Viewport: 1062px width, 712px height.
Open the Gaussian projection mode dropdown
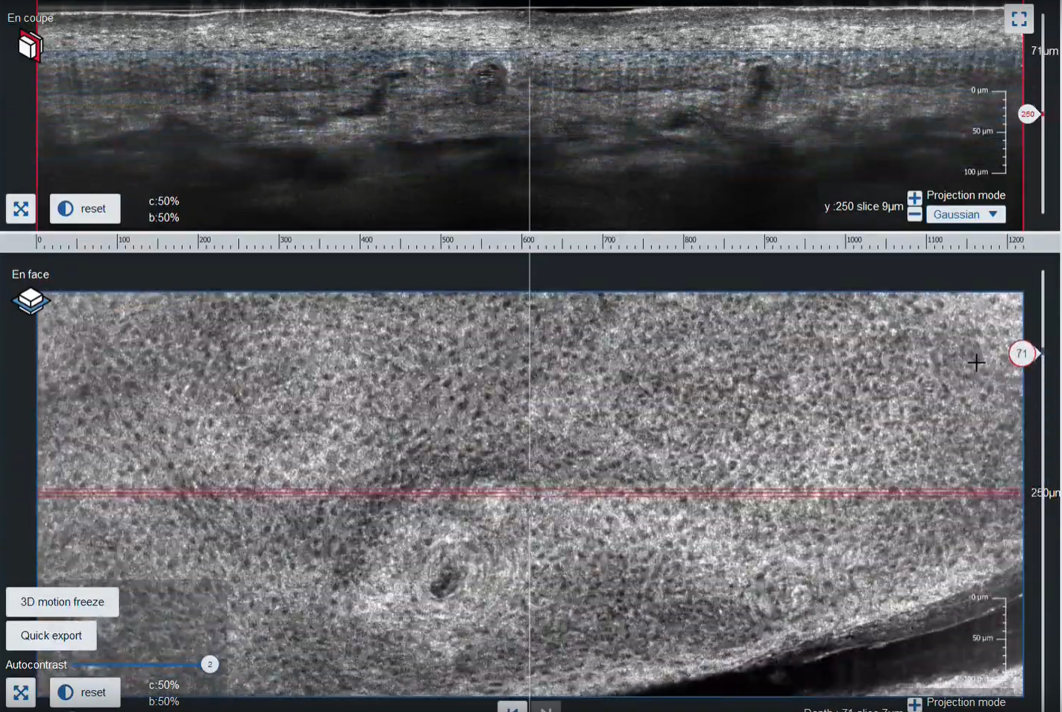(965, 214)
